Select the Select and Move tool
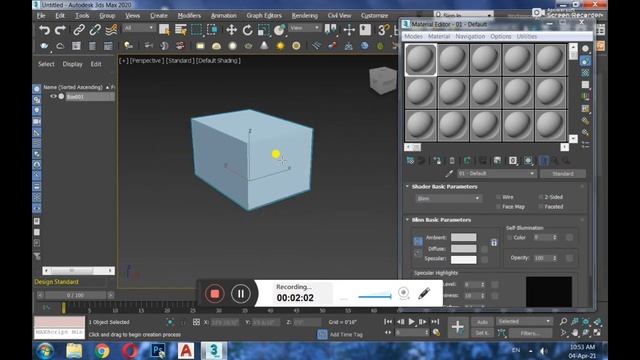Viewport: 640px width, 360px height. coord(231,30)
